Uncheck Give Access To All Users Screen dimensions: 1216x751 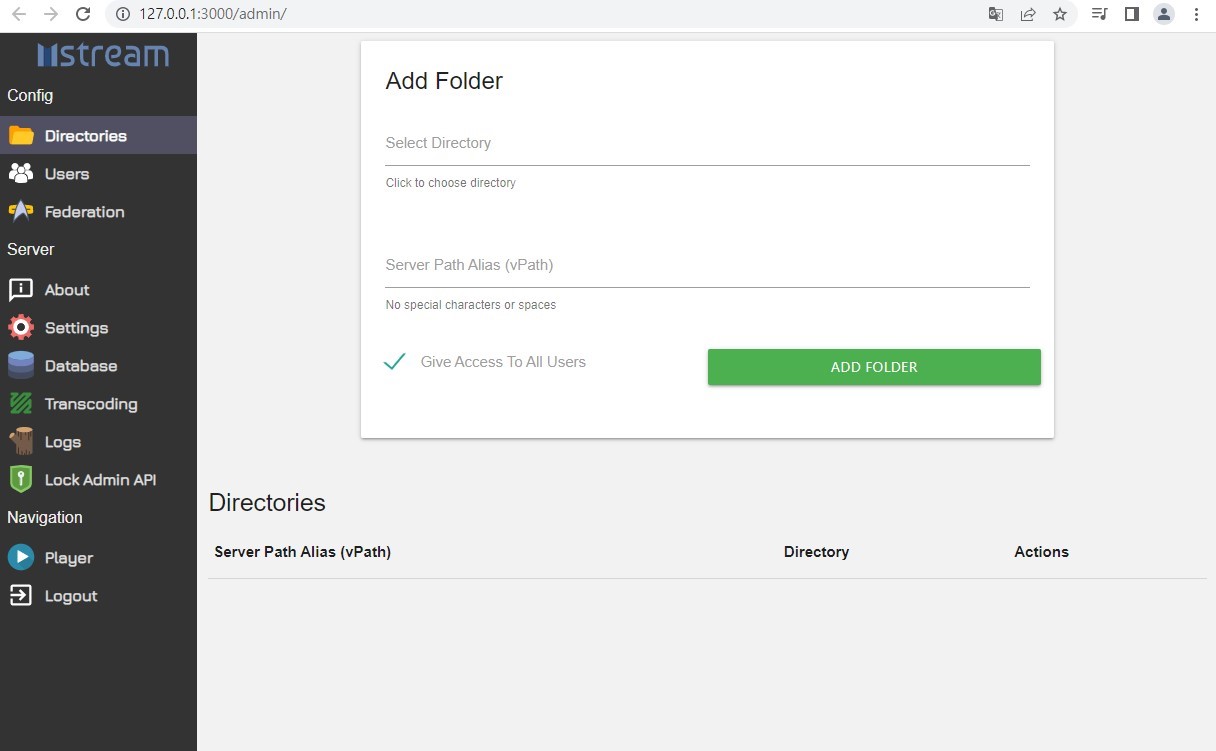(395, 362)
